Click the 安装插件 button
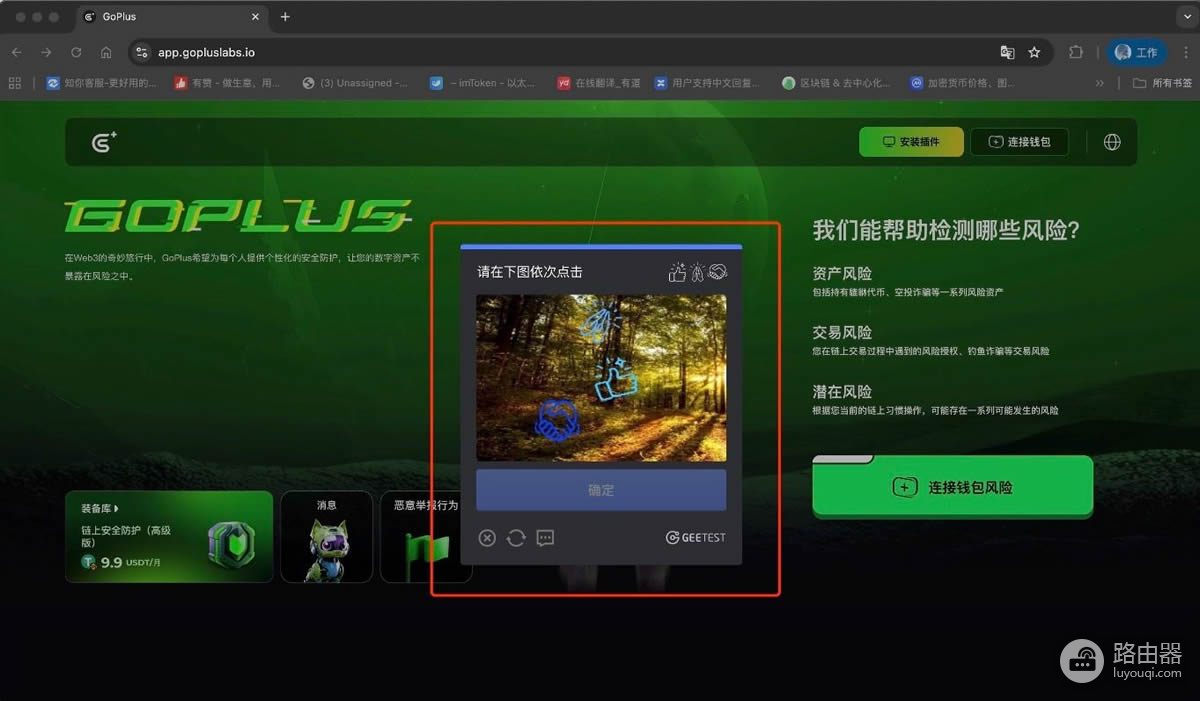This screenshot has height=701, width=1200. tap(911, 142)
